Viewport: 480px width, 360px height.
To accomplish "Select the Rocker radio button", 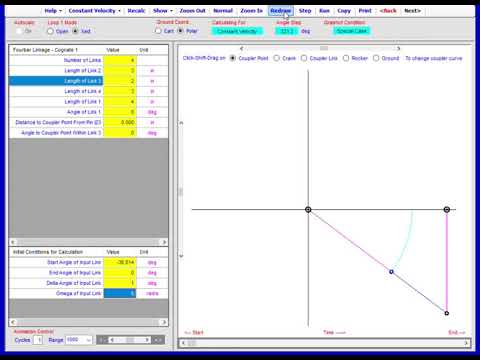I will coord(346,58).
